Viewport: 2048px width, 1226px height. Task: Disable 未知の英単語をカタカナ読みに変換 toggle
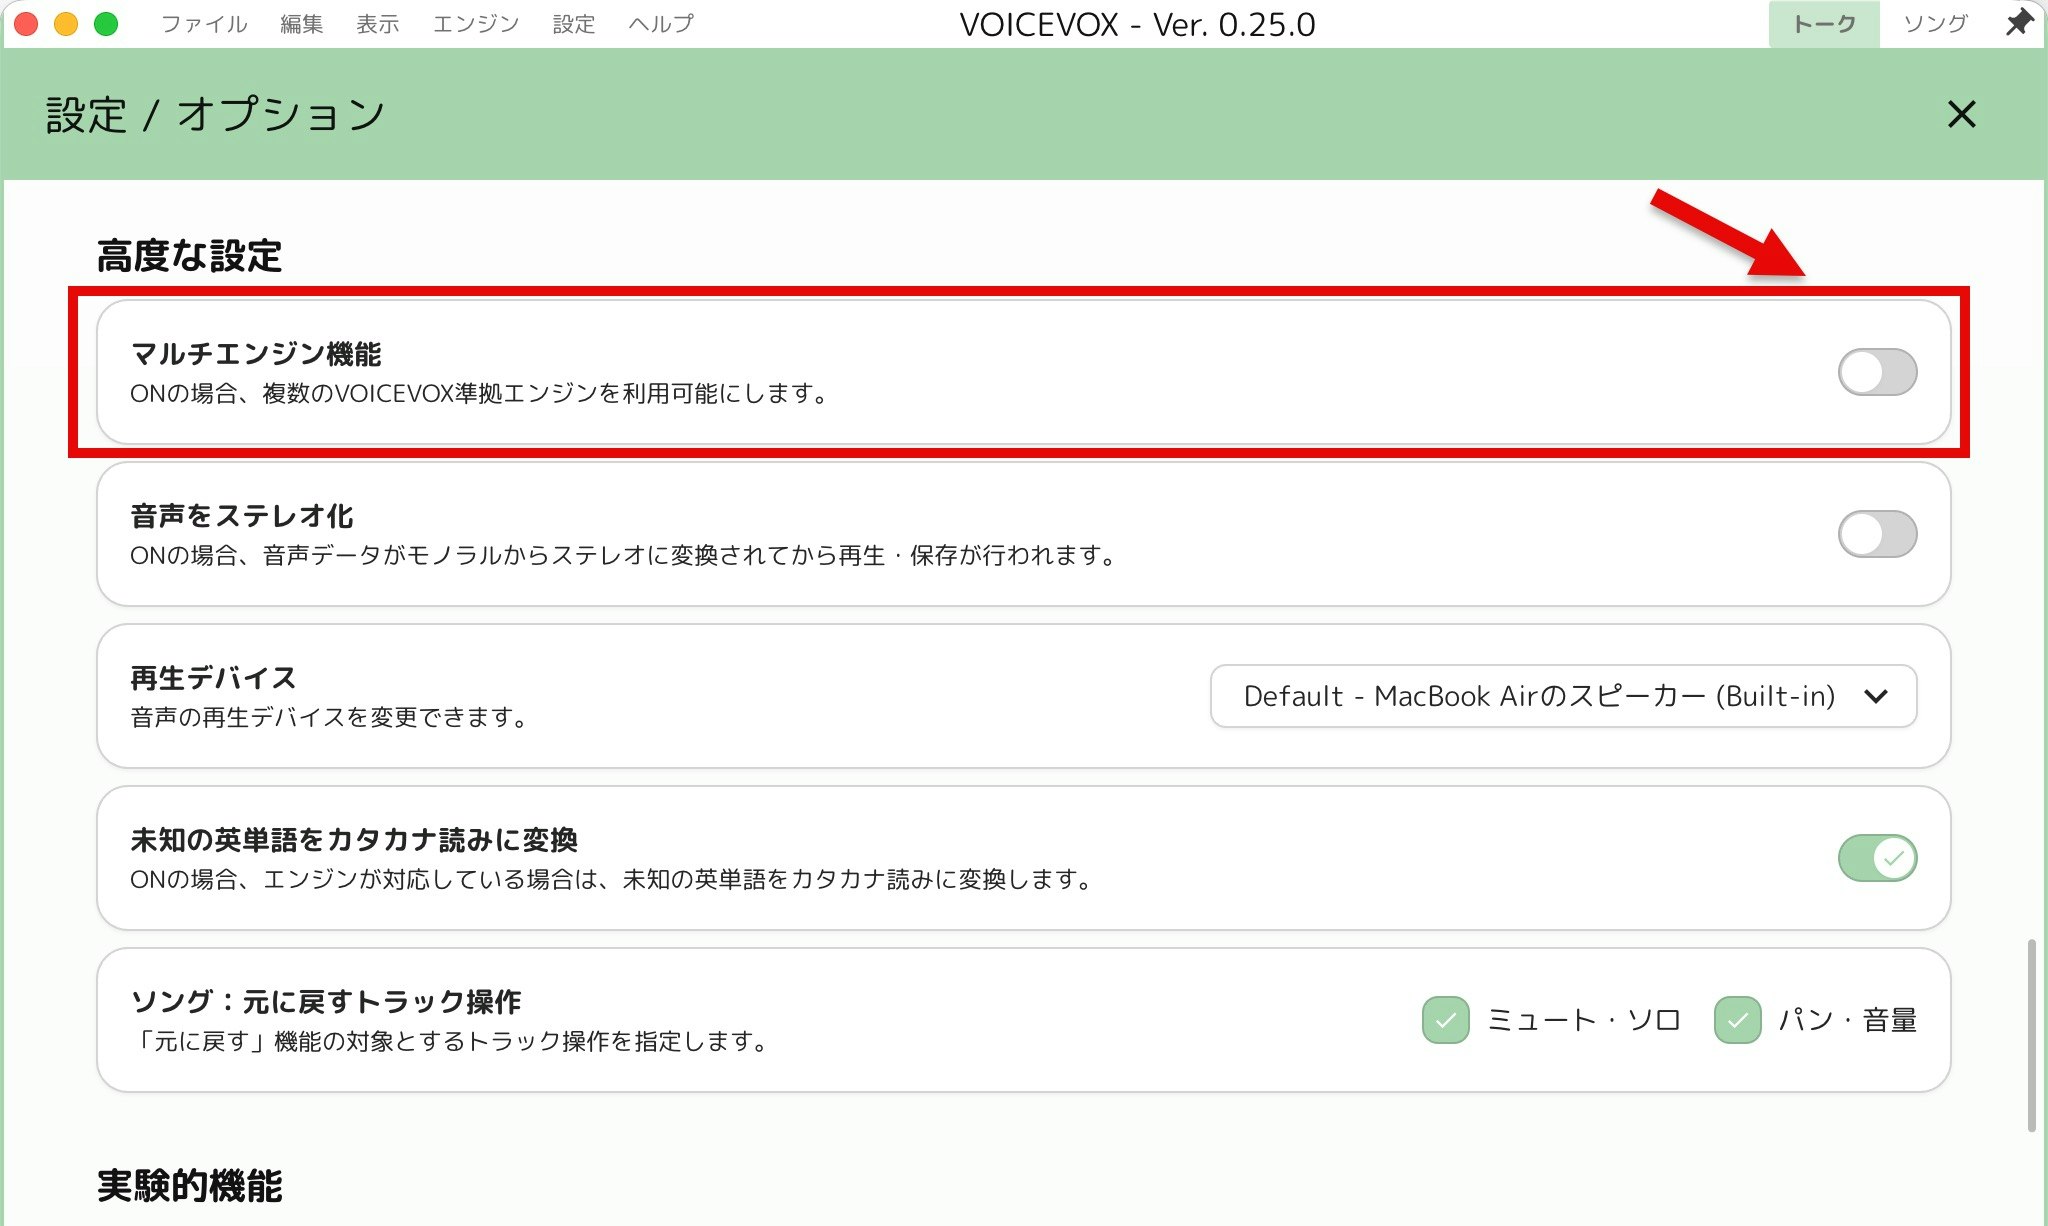[x=1877, y=858]
